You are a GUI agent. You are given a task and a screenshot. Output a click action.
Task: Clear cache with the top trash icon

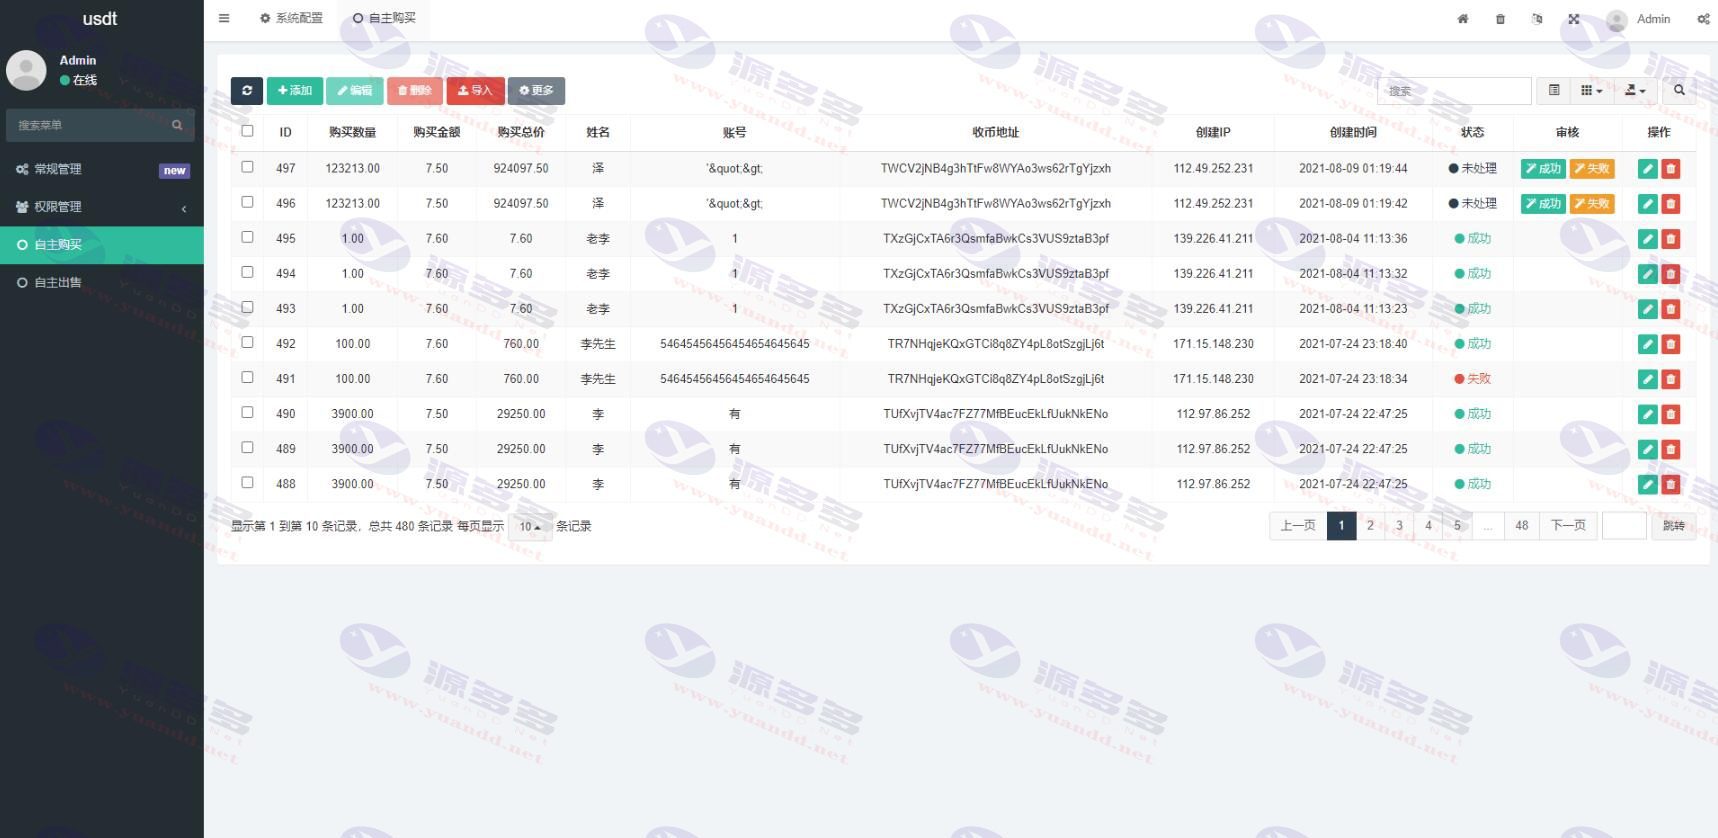coord(1500,19)
